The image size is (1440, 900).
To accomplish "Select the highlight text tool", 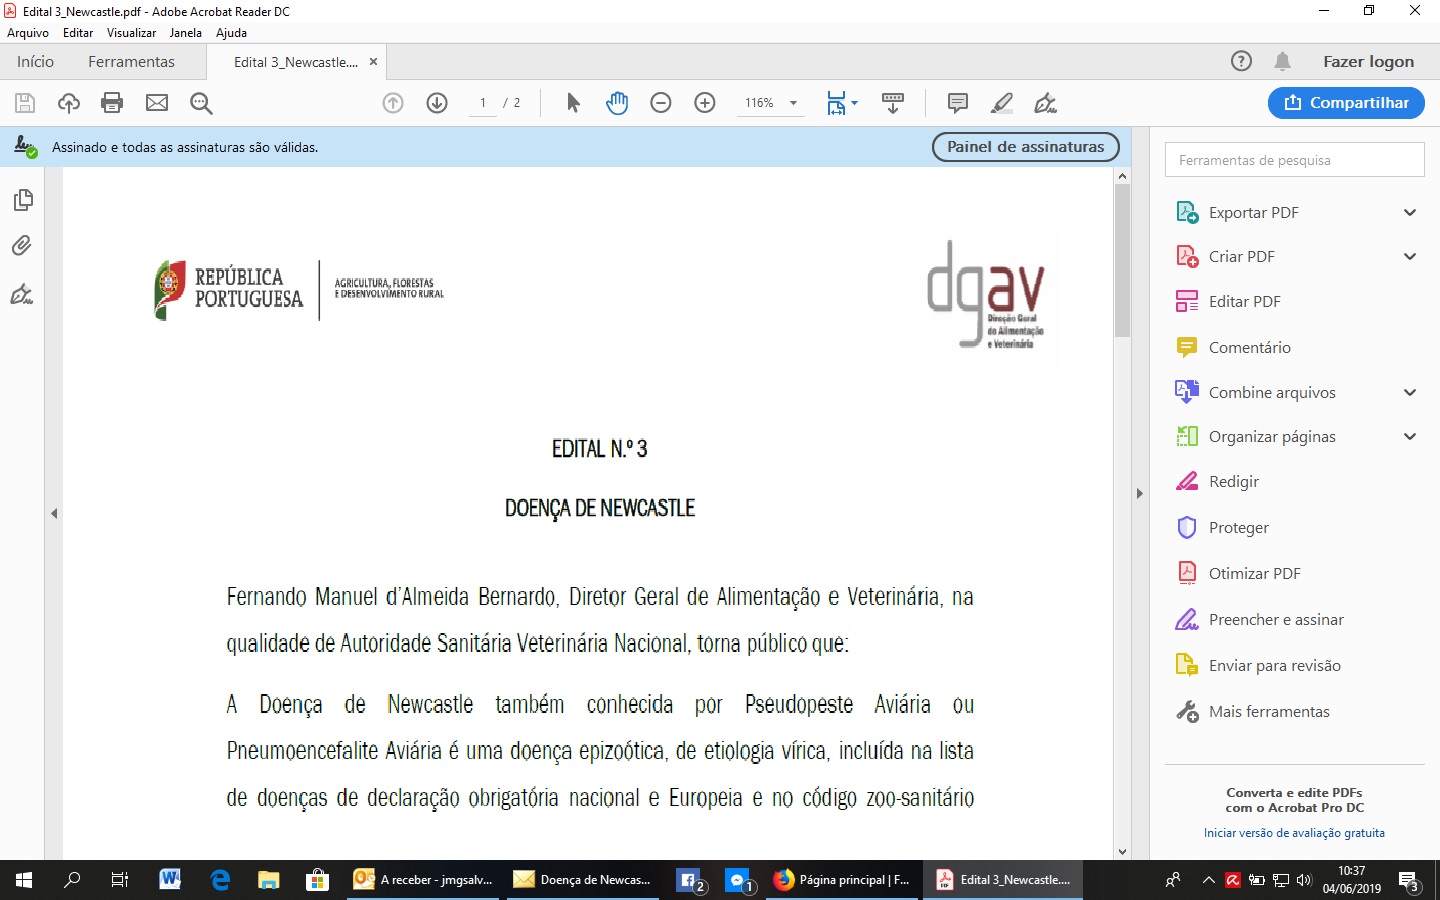I will [1001, 103].
